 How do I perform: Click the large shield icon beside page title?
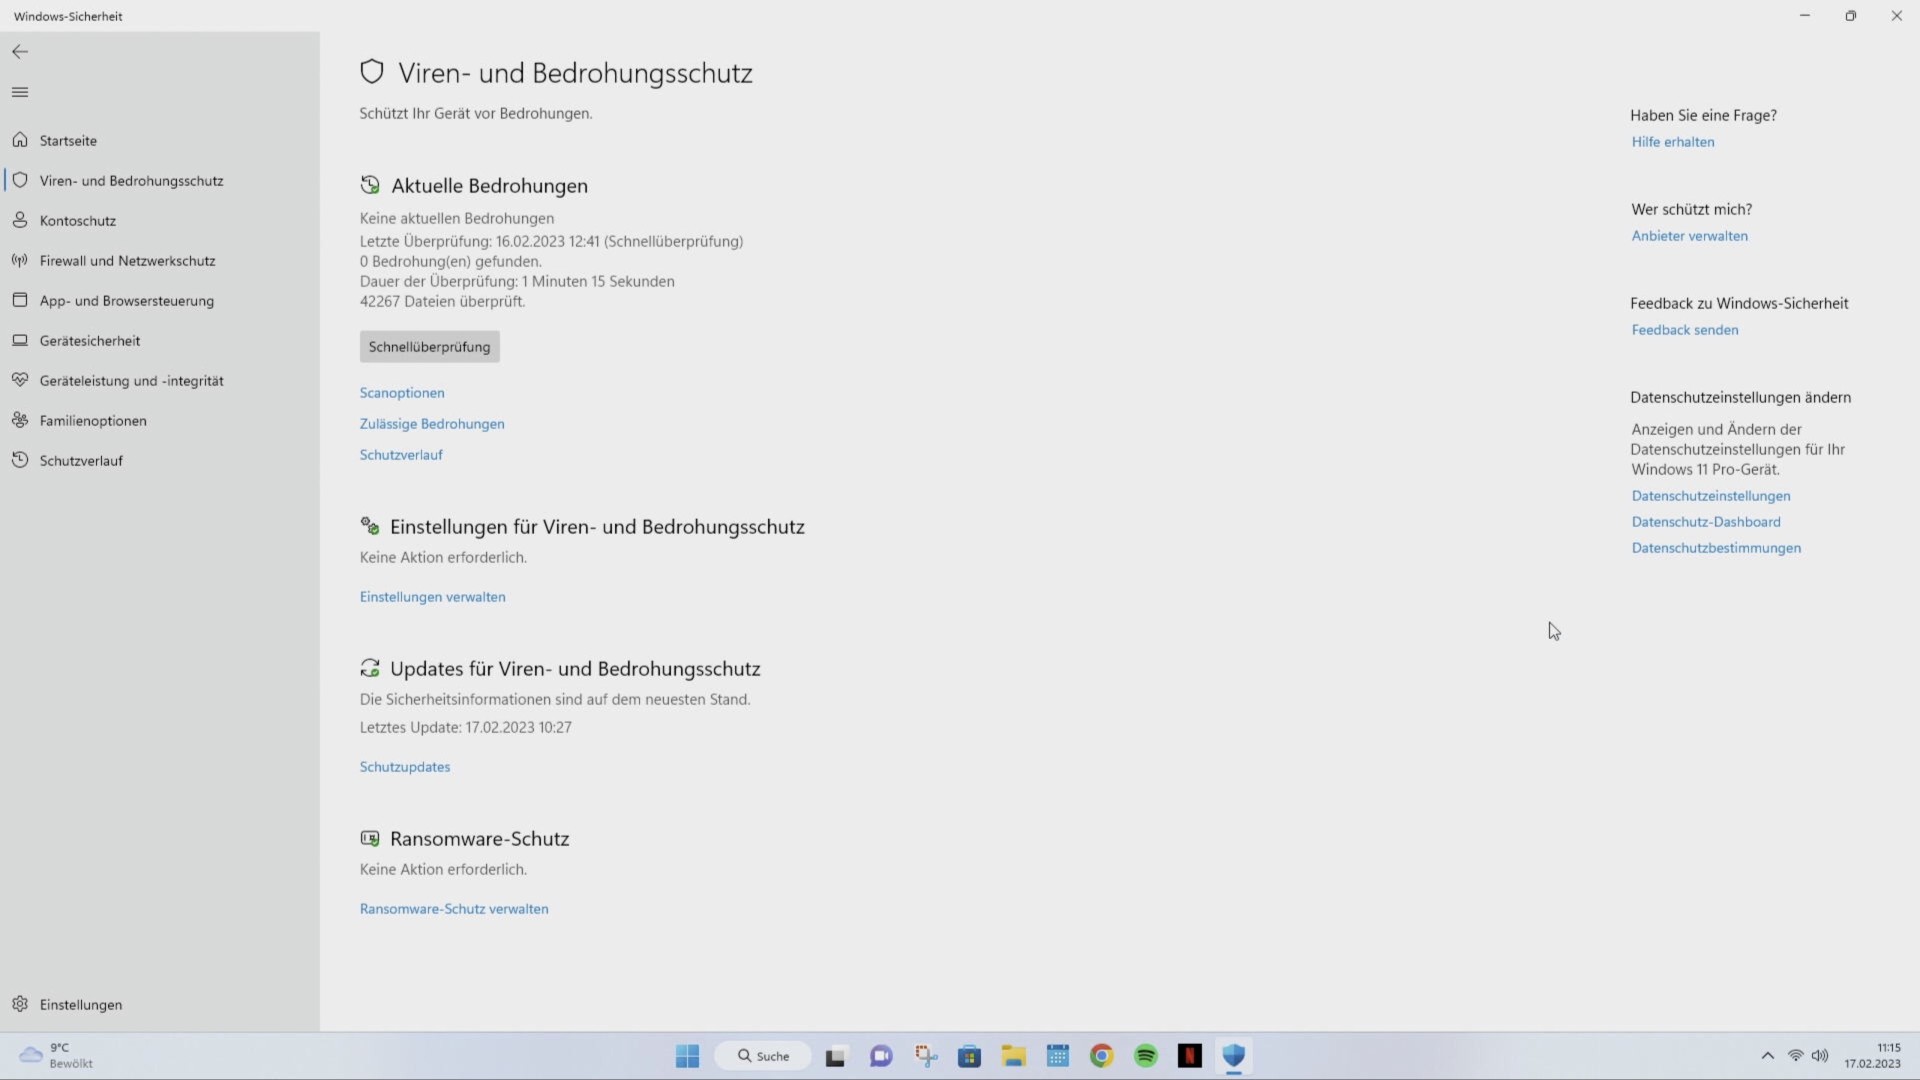point(372,71)
